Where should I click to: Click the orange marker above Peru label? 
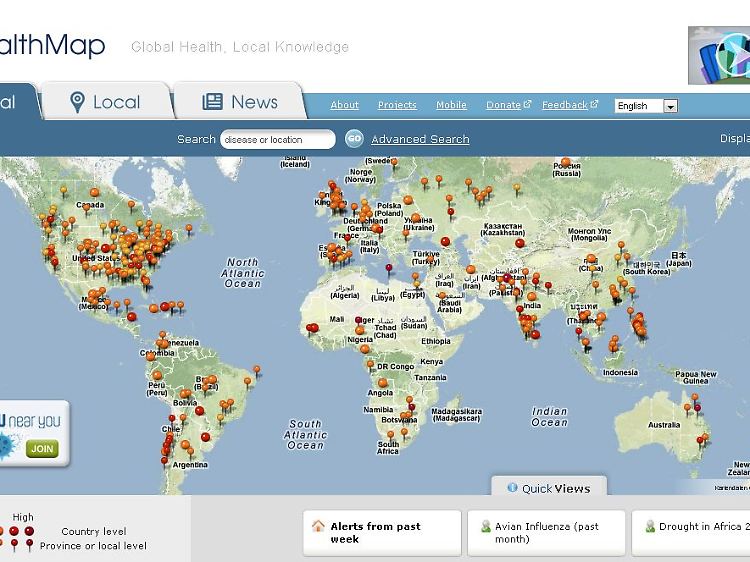point(157,375)
